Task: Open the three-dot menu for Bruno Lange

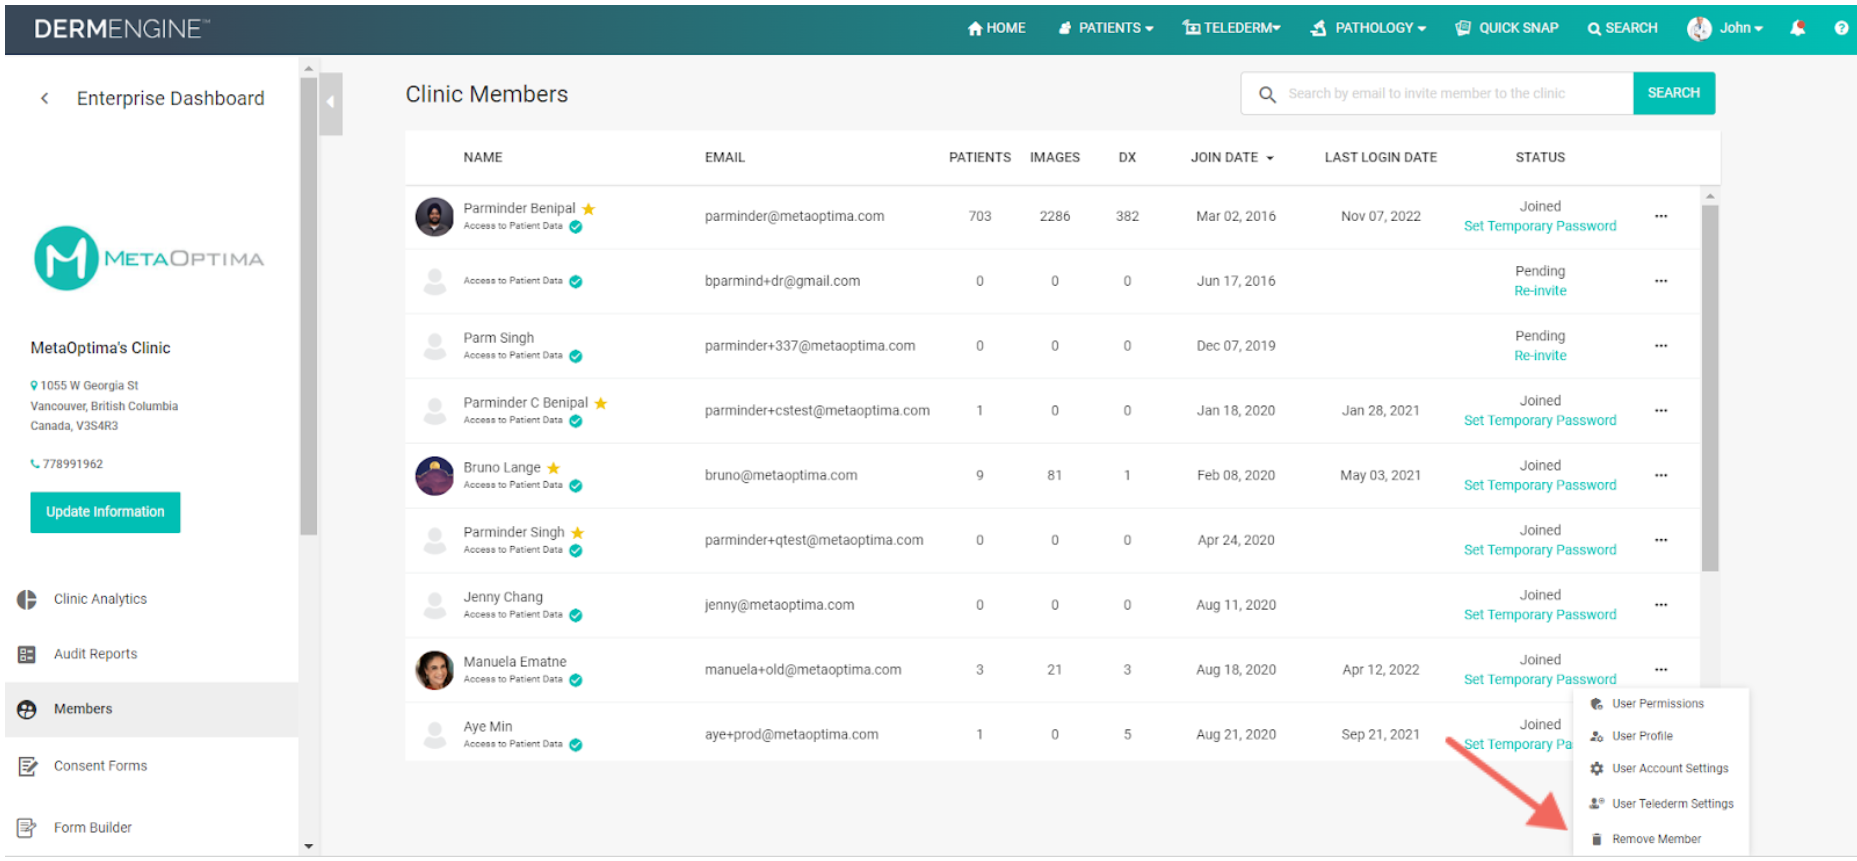Action: (x=1661, y=475)
